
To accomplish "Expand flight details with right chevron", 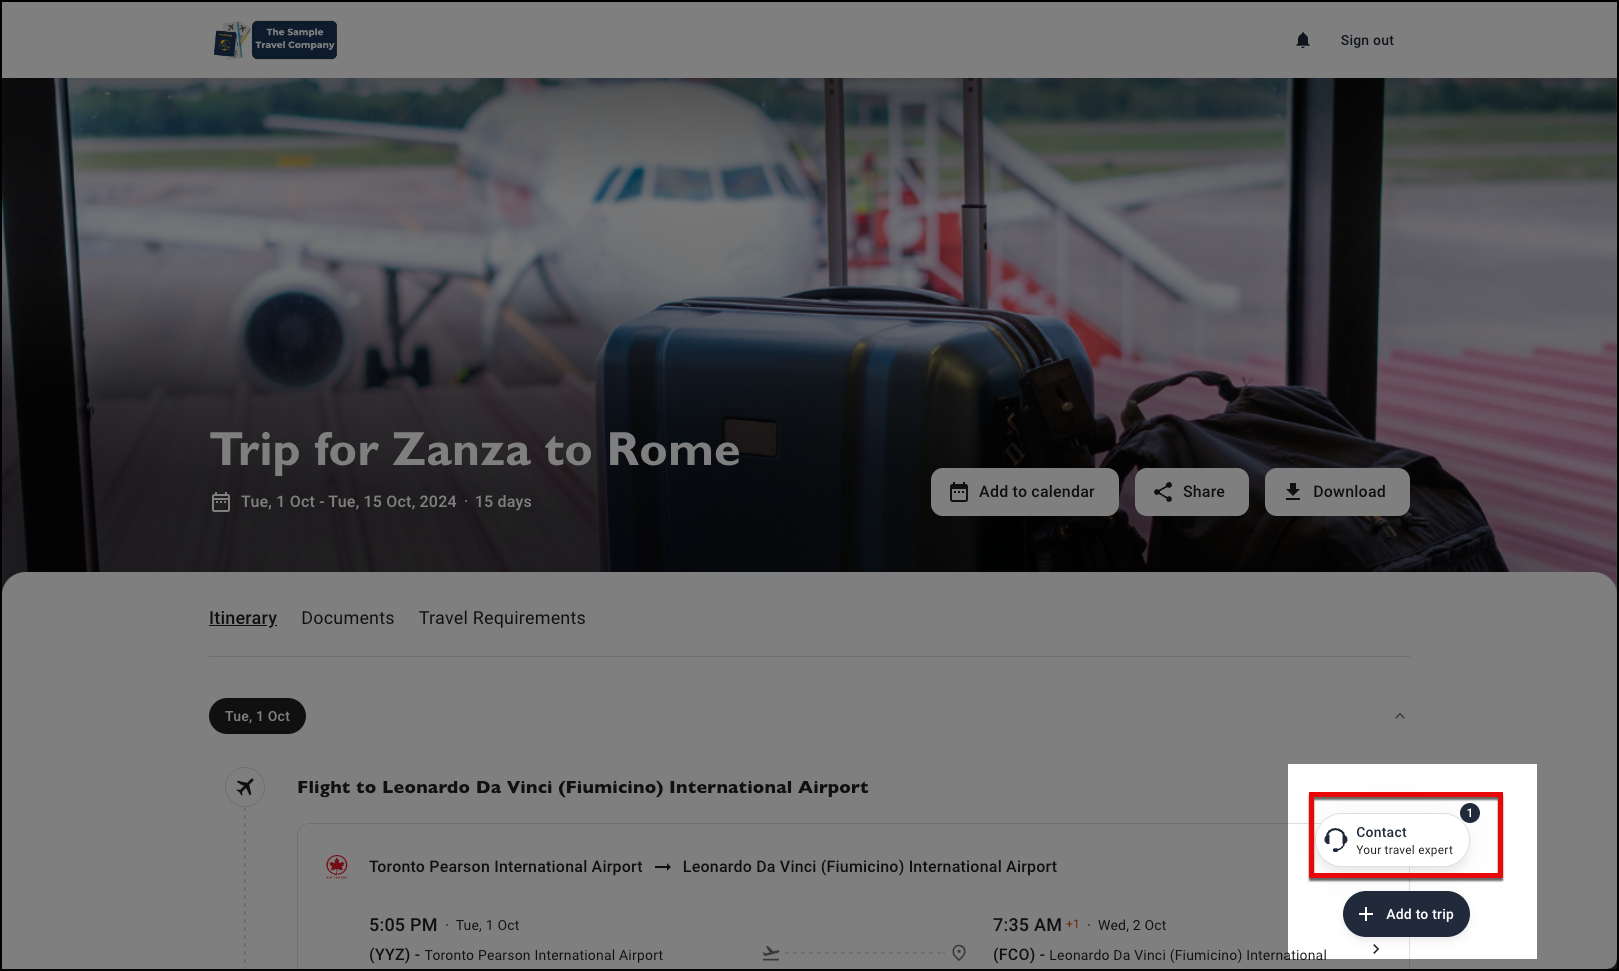I will coord(1376,949).
